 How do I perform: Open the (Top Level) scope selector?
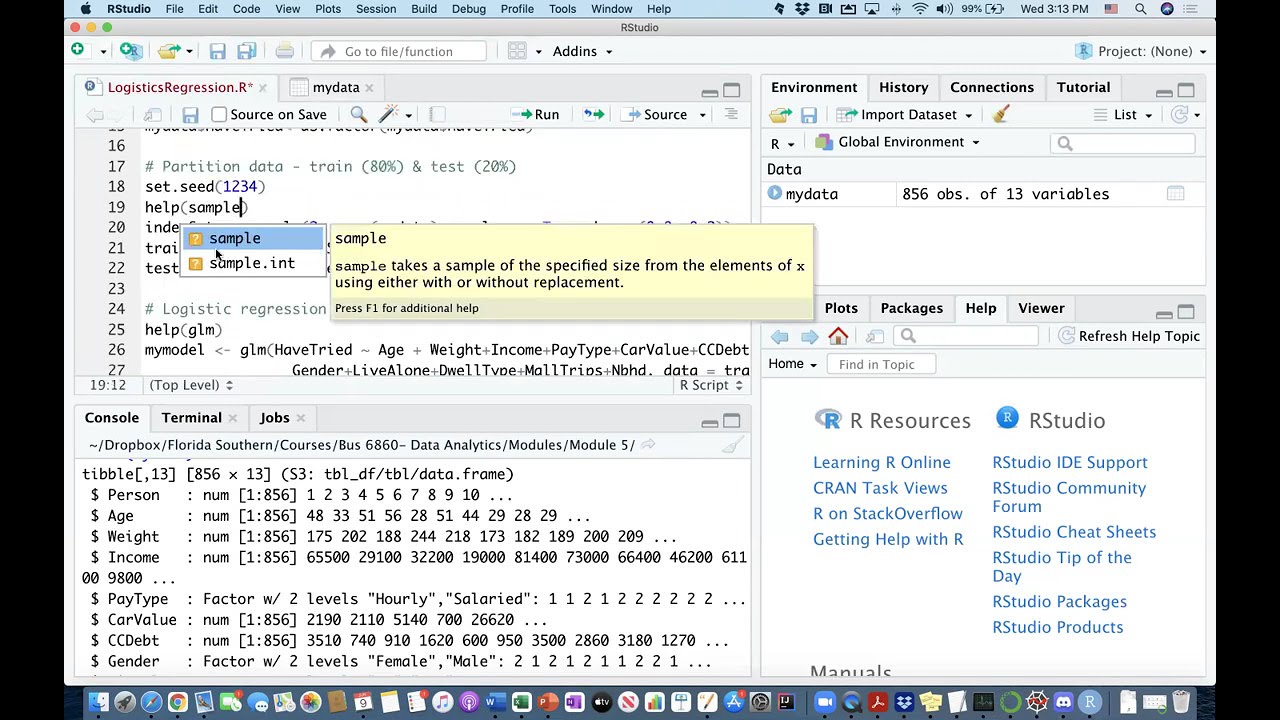[x=190, y=385]
